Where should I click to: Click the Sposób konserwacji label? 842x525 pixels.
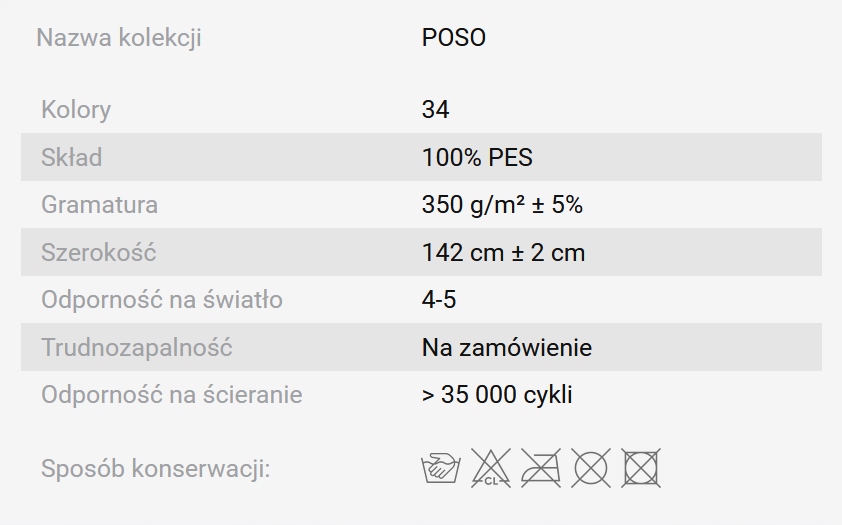click(x=156, y=468)
